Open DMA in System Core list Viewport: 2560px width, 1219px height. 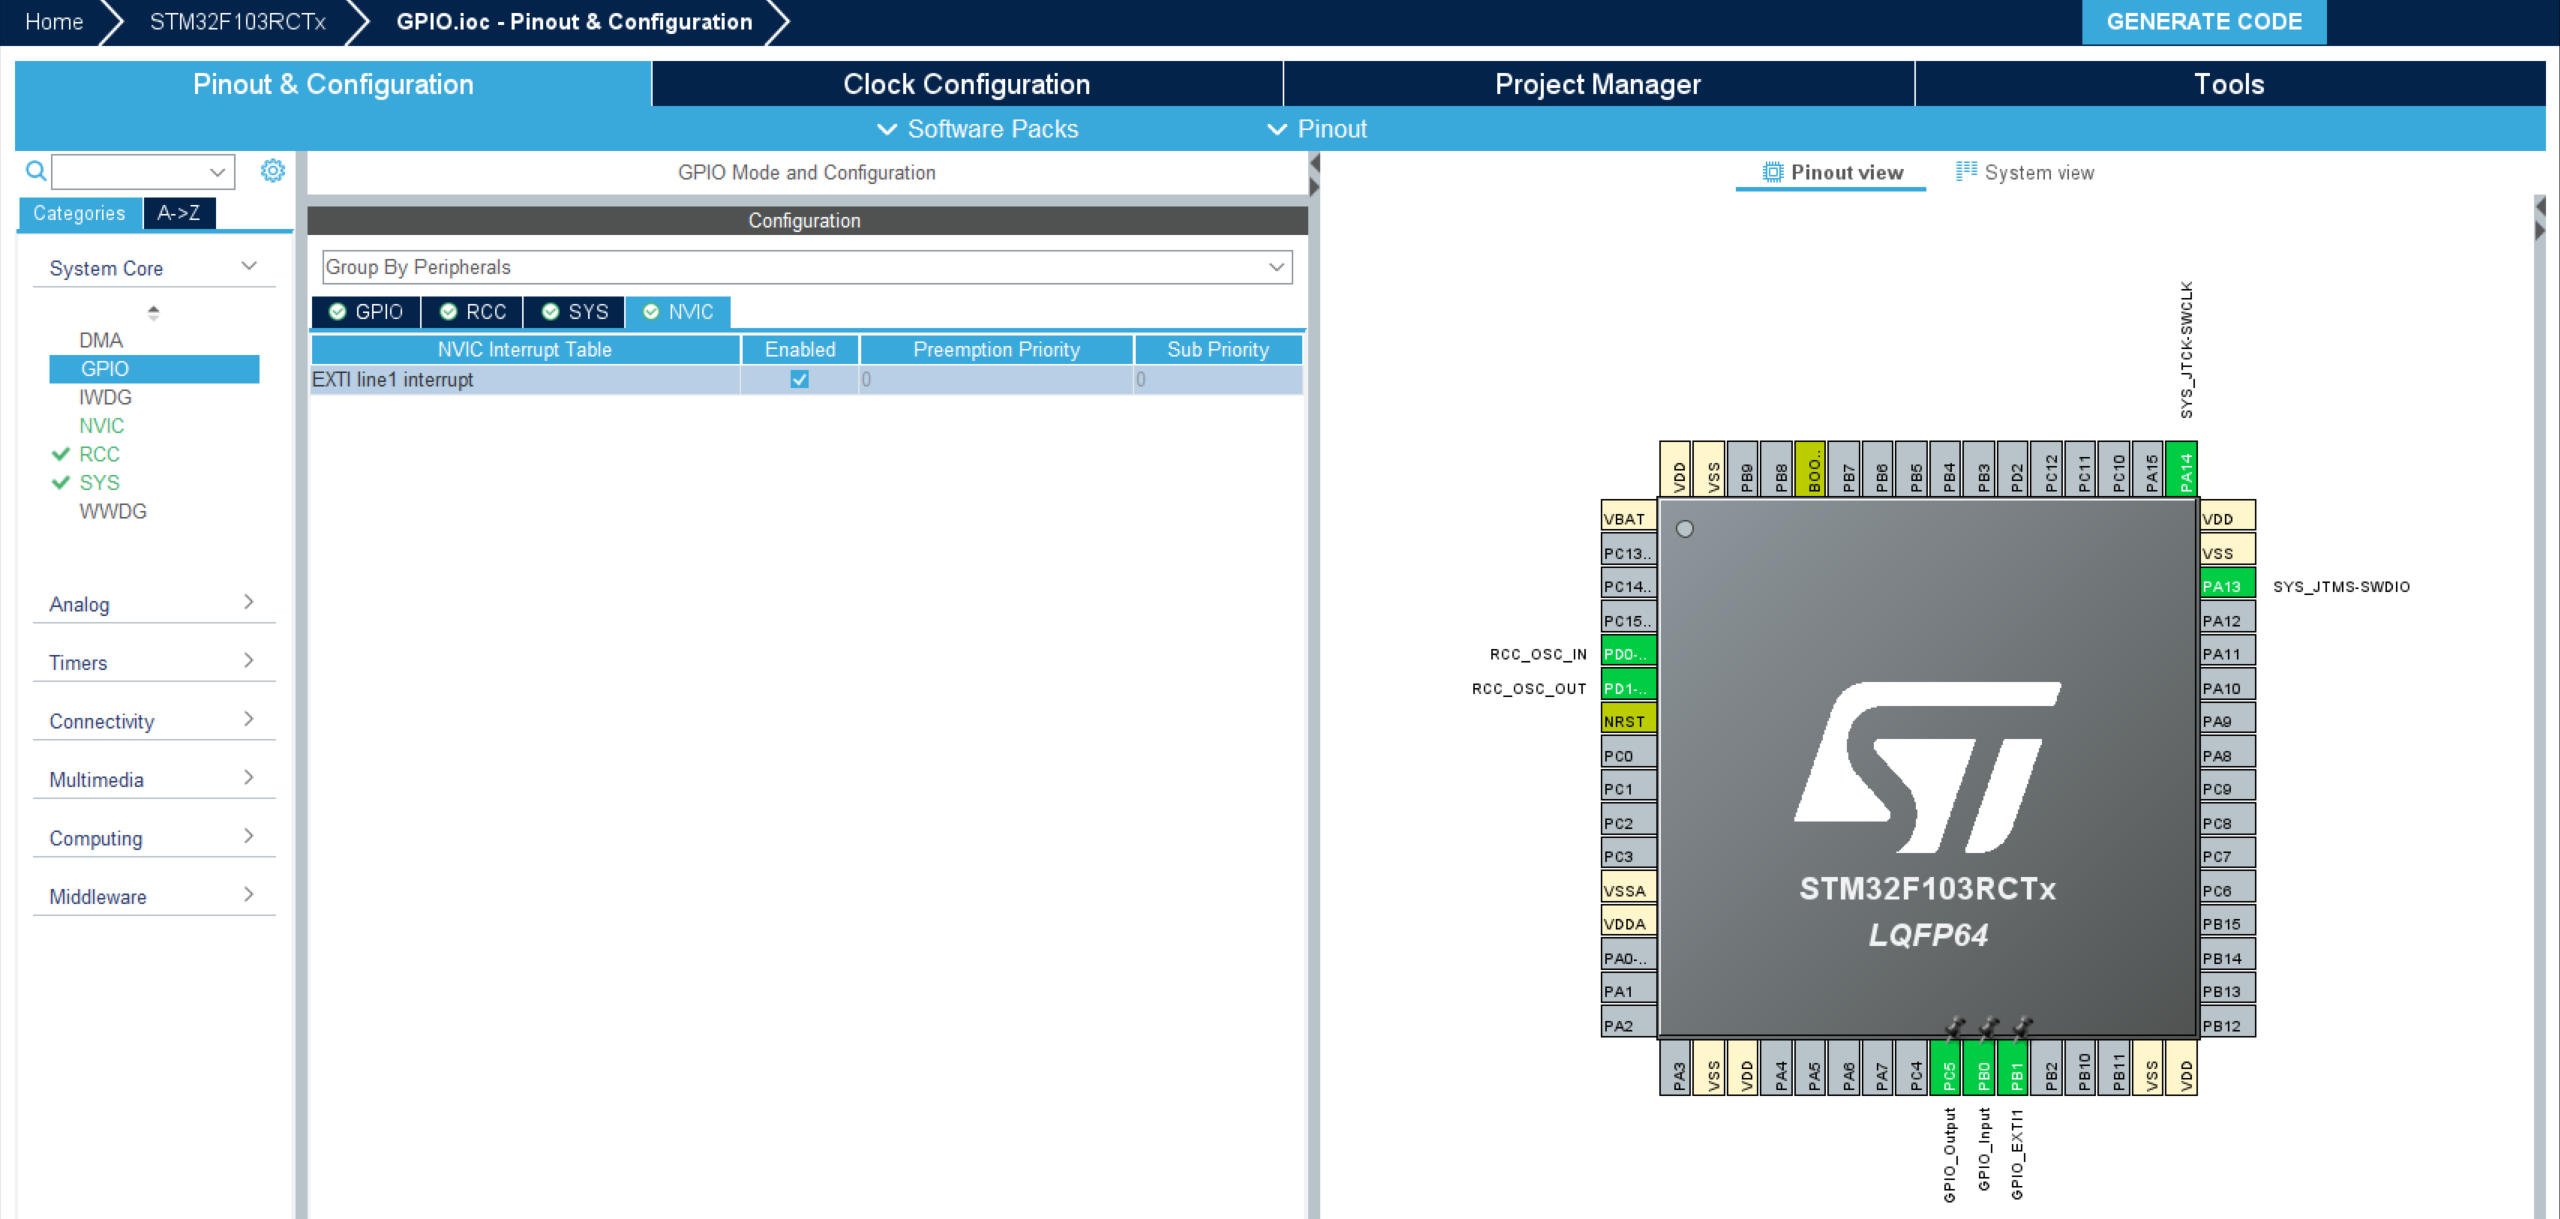(x=101, y=340)
